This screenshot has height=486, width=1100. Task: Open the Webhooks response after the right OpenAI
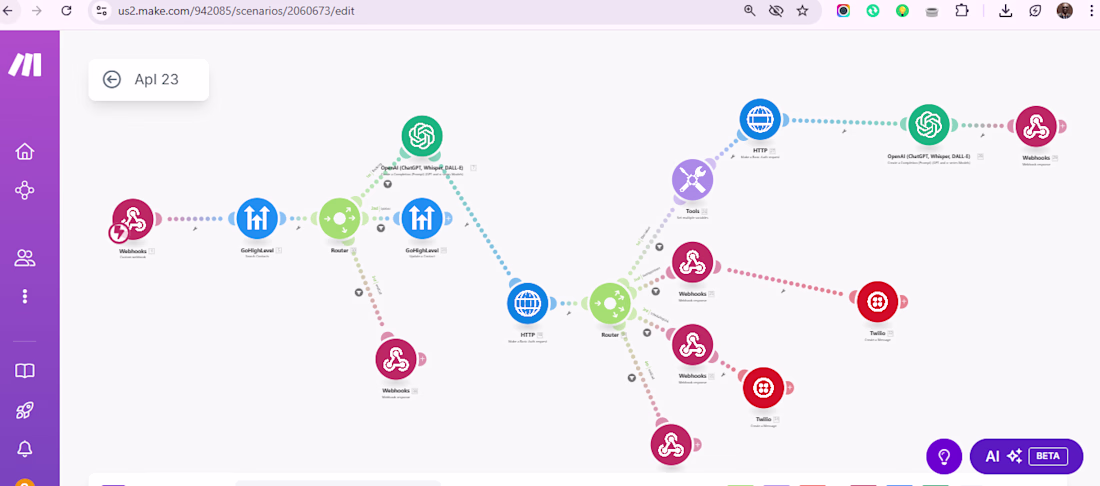point(1036,126)
